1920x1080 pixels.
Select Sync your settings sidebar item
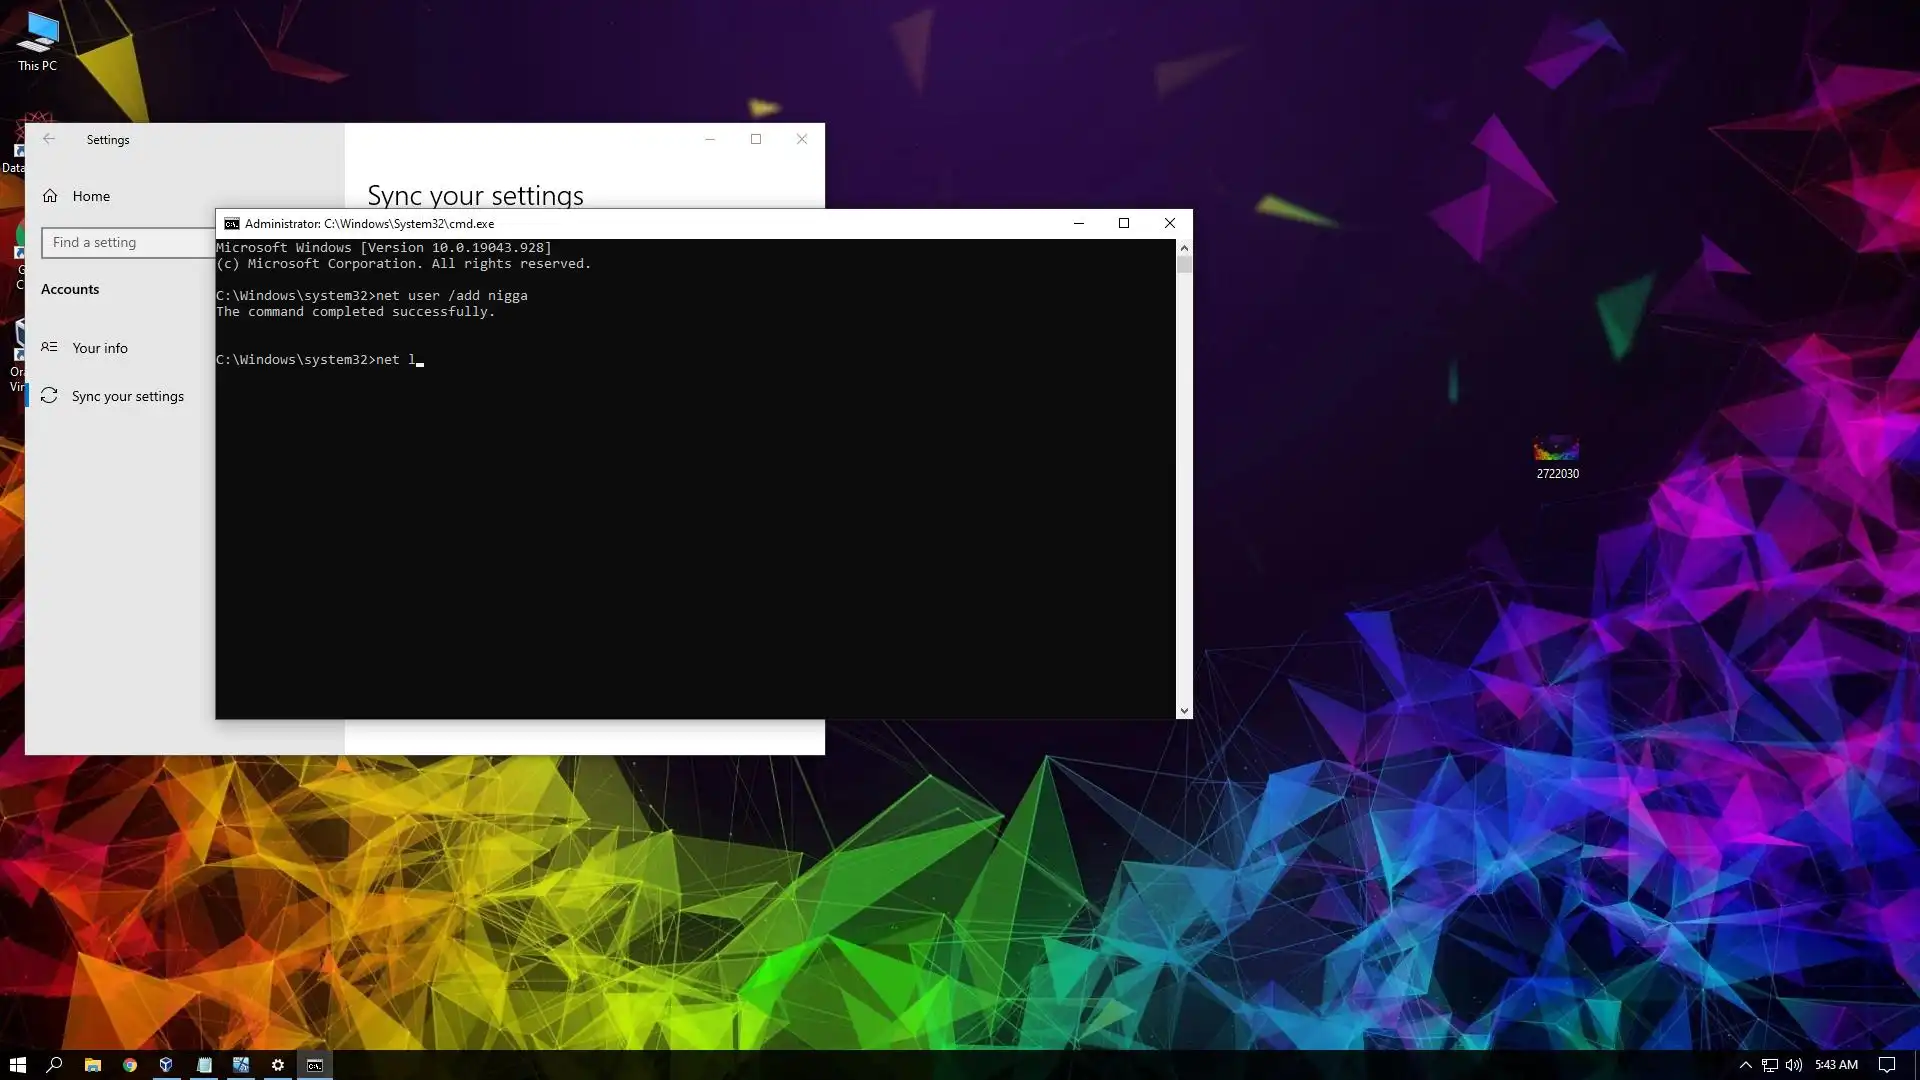point(127,396)
